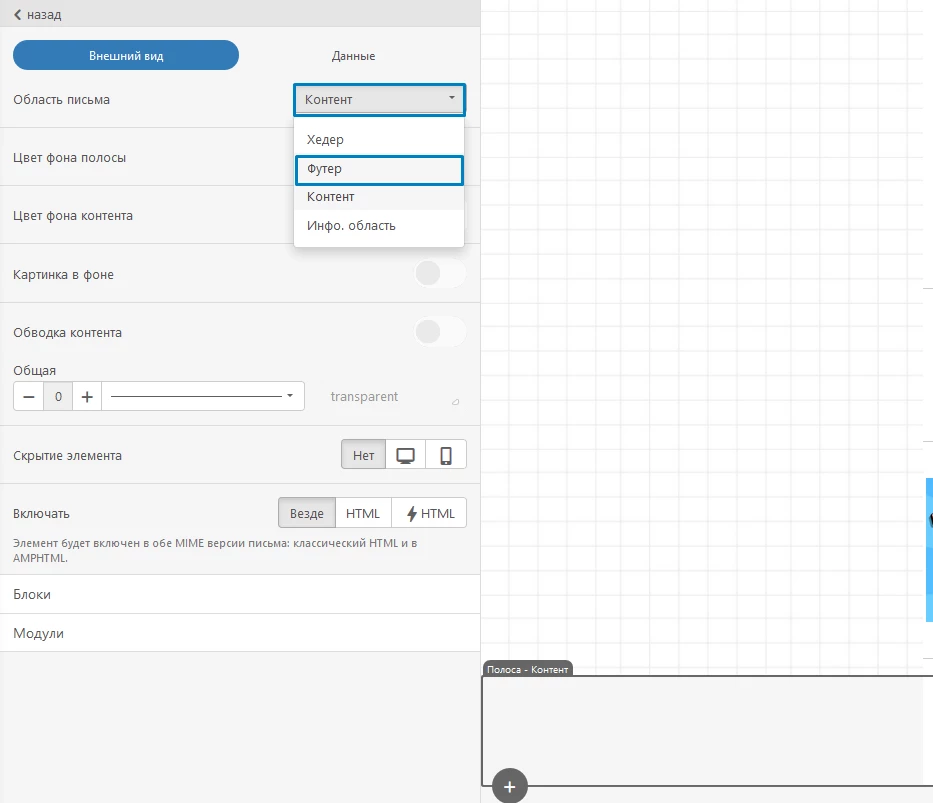This screenshot has height=803, width=933.
Task: Select Инфо. область option
Action: 379,226
